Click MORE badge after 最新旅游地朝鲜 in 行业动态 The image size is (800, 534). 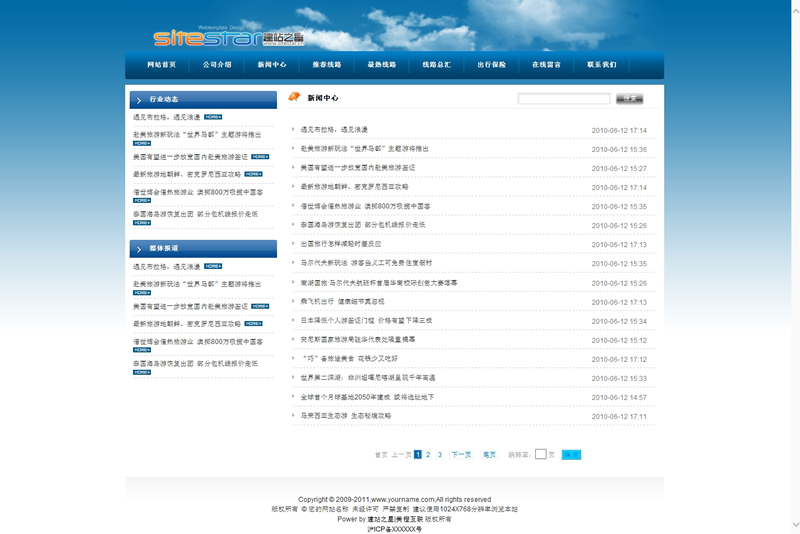253,174
